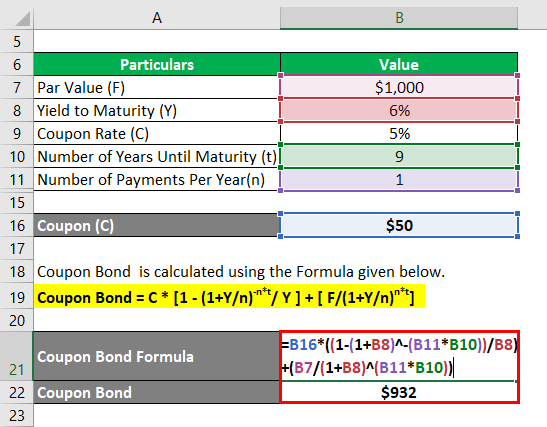Viewport: 547px width, 427px height.
Task: Select row 8 header
Action: tap(17, 110)
